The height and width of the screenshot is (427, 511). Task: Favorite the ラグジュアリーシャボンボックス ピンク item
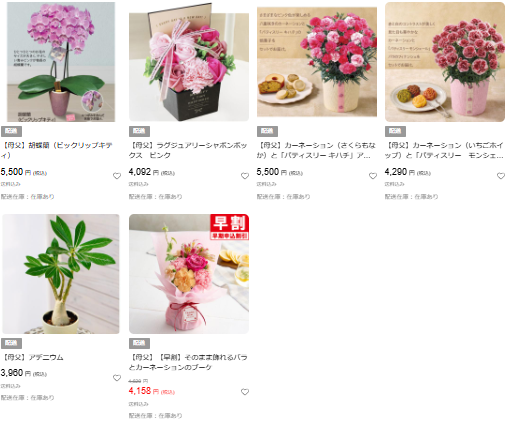tap(245, 176)
